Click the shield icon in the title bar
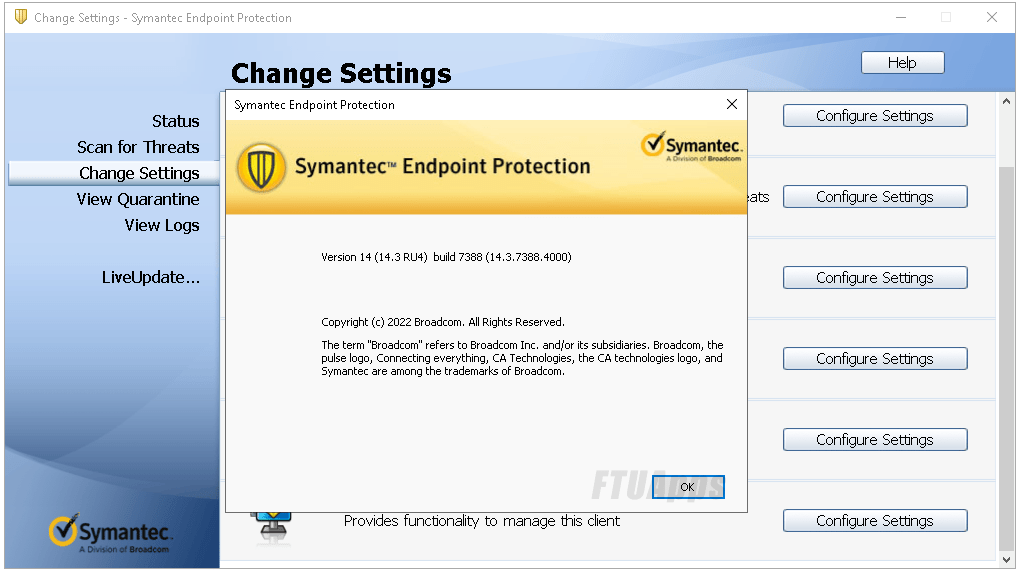This screenshot has width=1019, height=572. (x=20, y=17)
